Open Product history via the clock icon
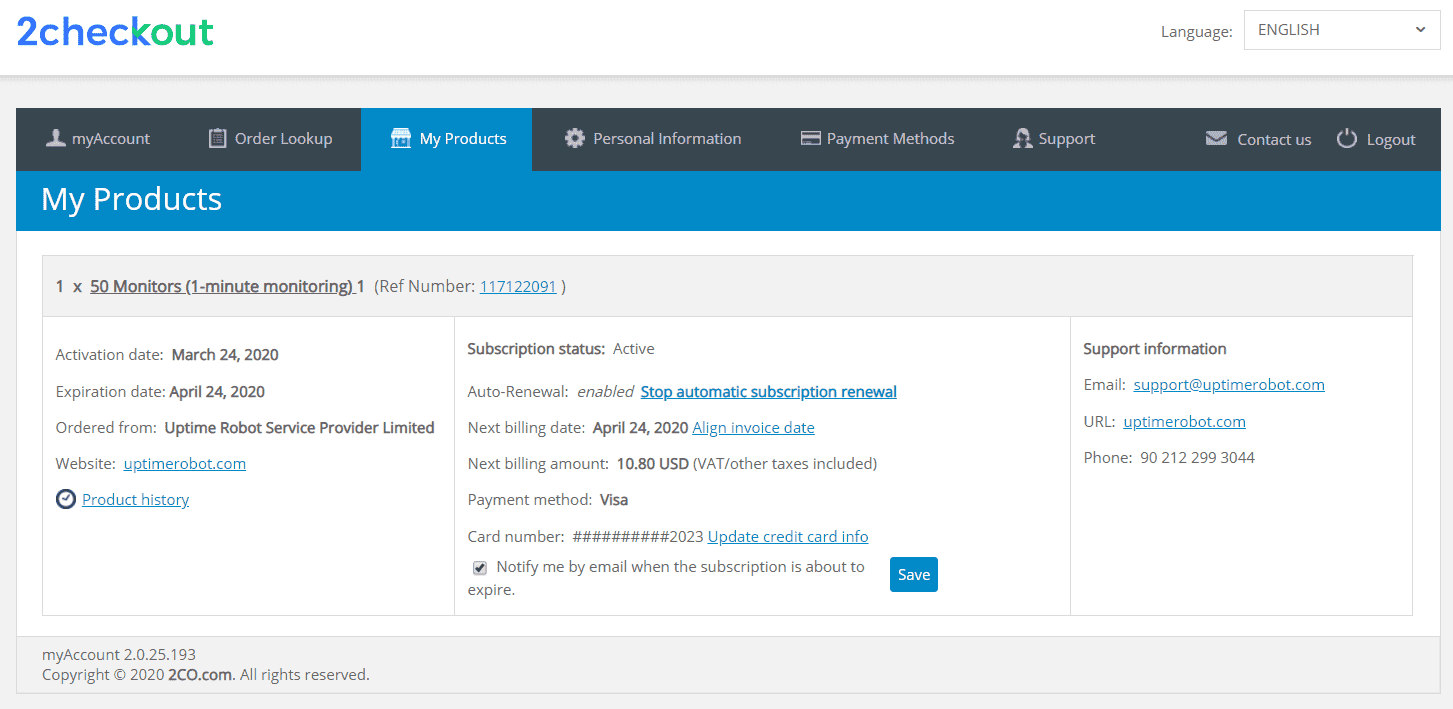1453x709 pixels. click(65, 498)
